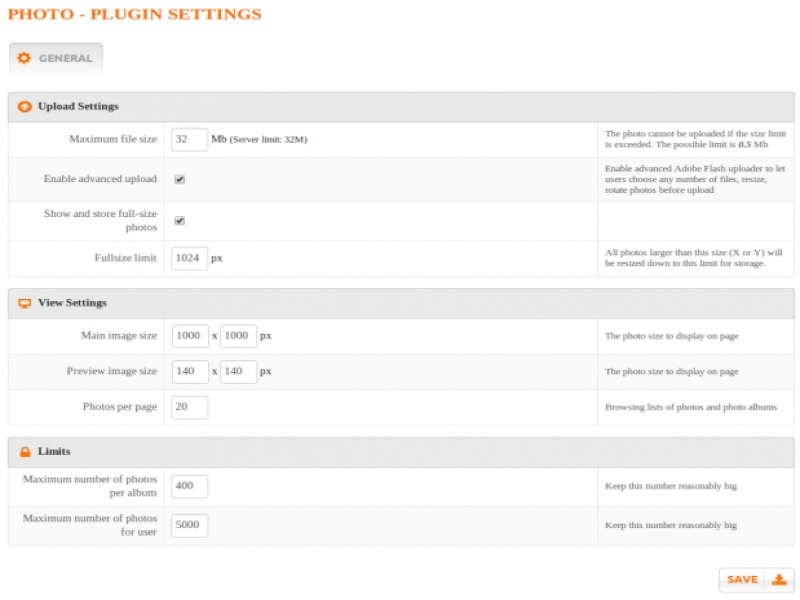Click the Upload Settings plus icon
800x600 pixels.
coord(25,107)
